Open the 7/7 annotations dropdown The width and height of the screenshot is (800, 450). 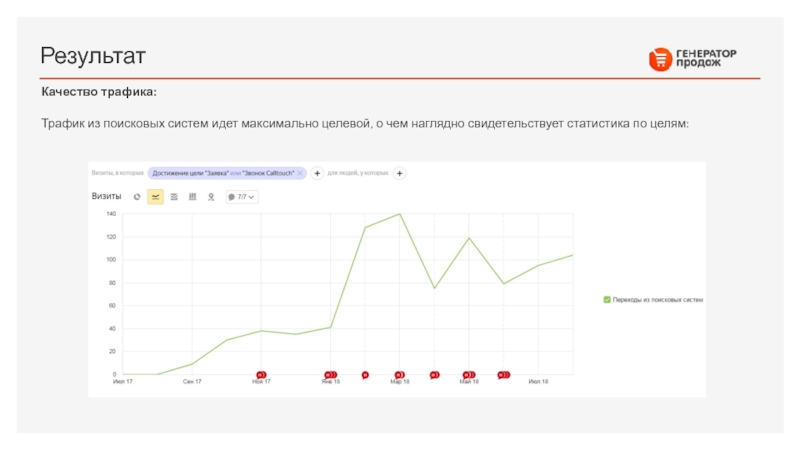[x=242, y=197]
